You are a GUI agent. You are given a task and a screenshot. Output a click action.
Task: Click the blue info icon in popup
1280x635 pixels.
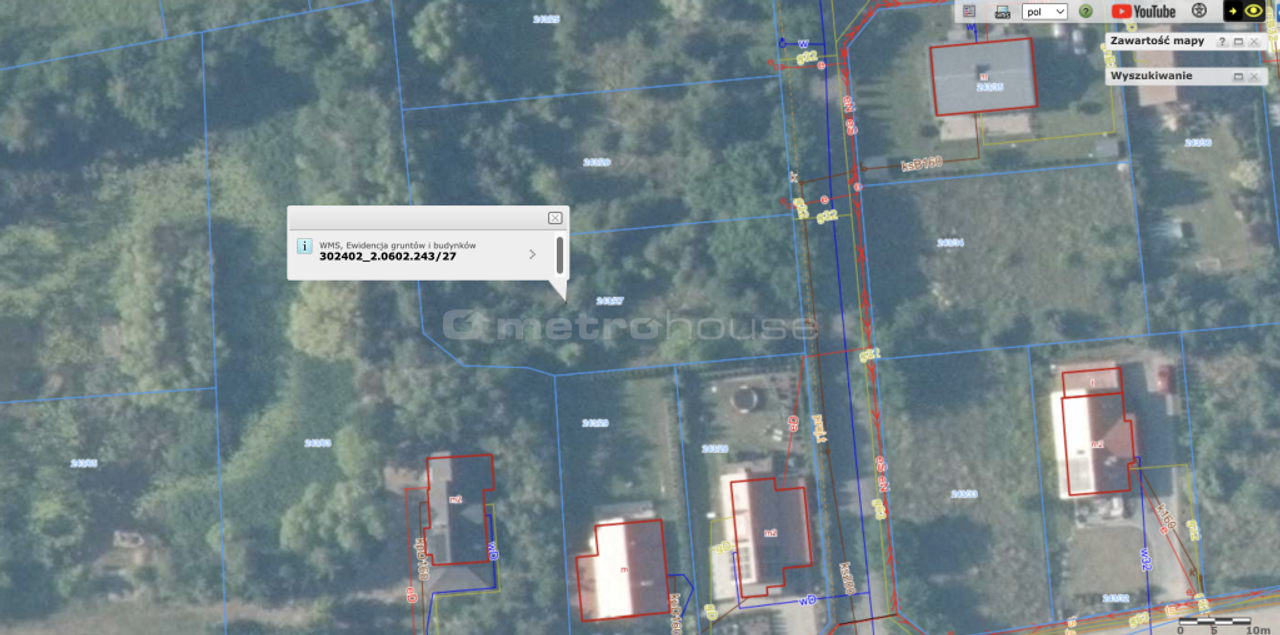tap(305, 246)
